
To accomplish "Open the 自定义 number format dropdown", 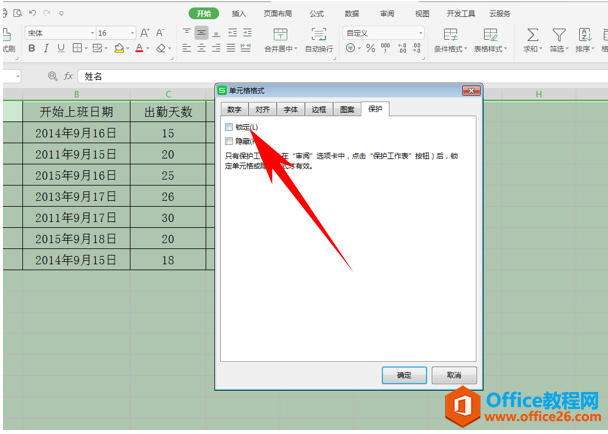I will point(420,33).
